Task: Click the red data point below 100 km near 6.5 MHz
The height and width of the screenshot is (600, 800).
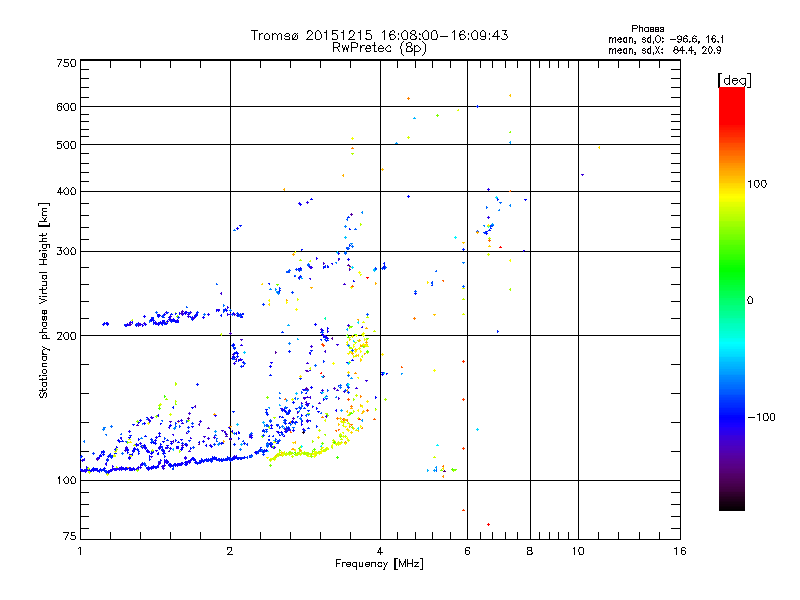Action: [x=488, y=524]
